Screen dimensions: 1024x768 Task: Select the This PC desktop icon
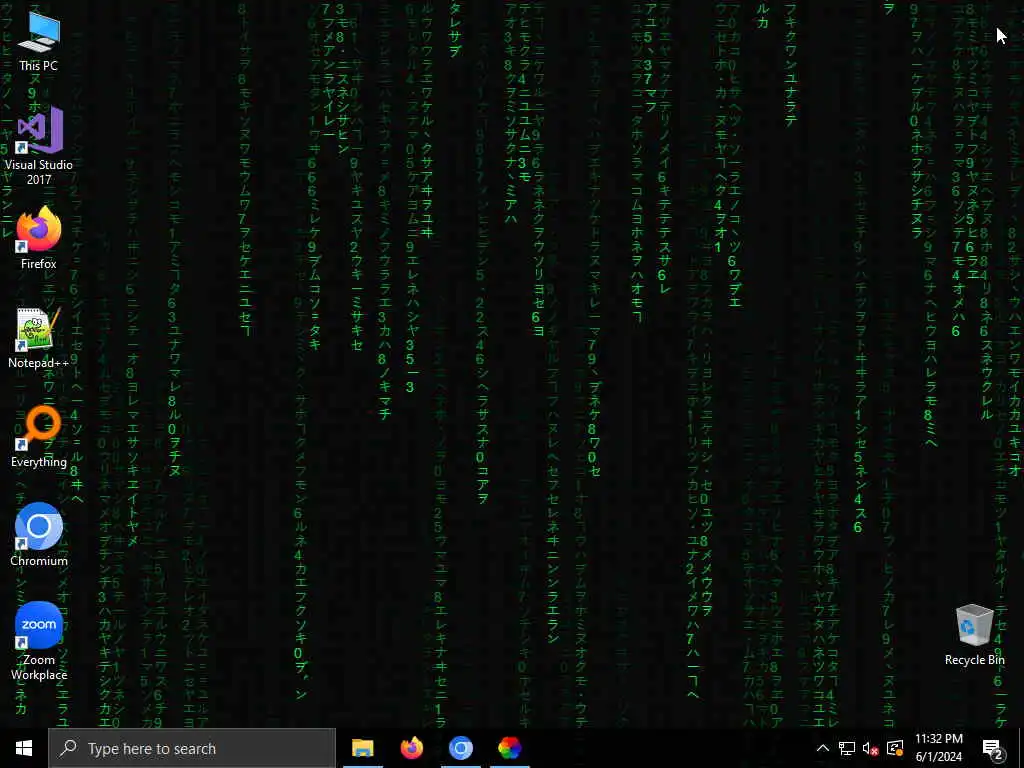pos(39,40)
